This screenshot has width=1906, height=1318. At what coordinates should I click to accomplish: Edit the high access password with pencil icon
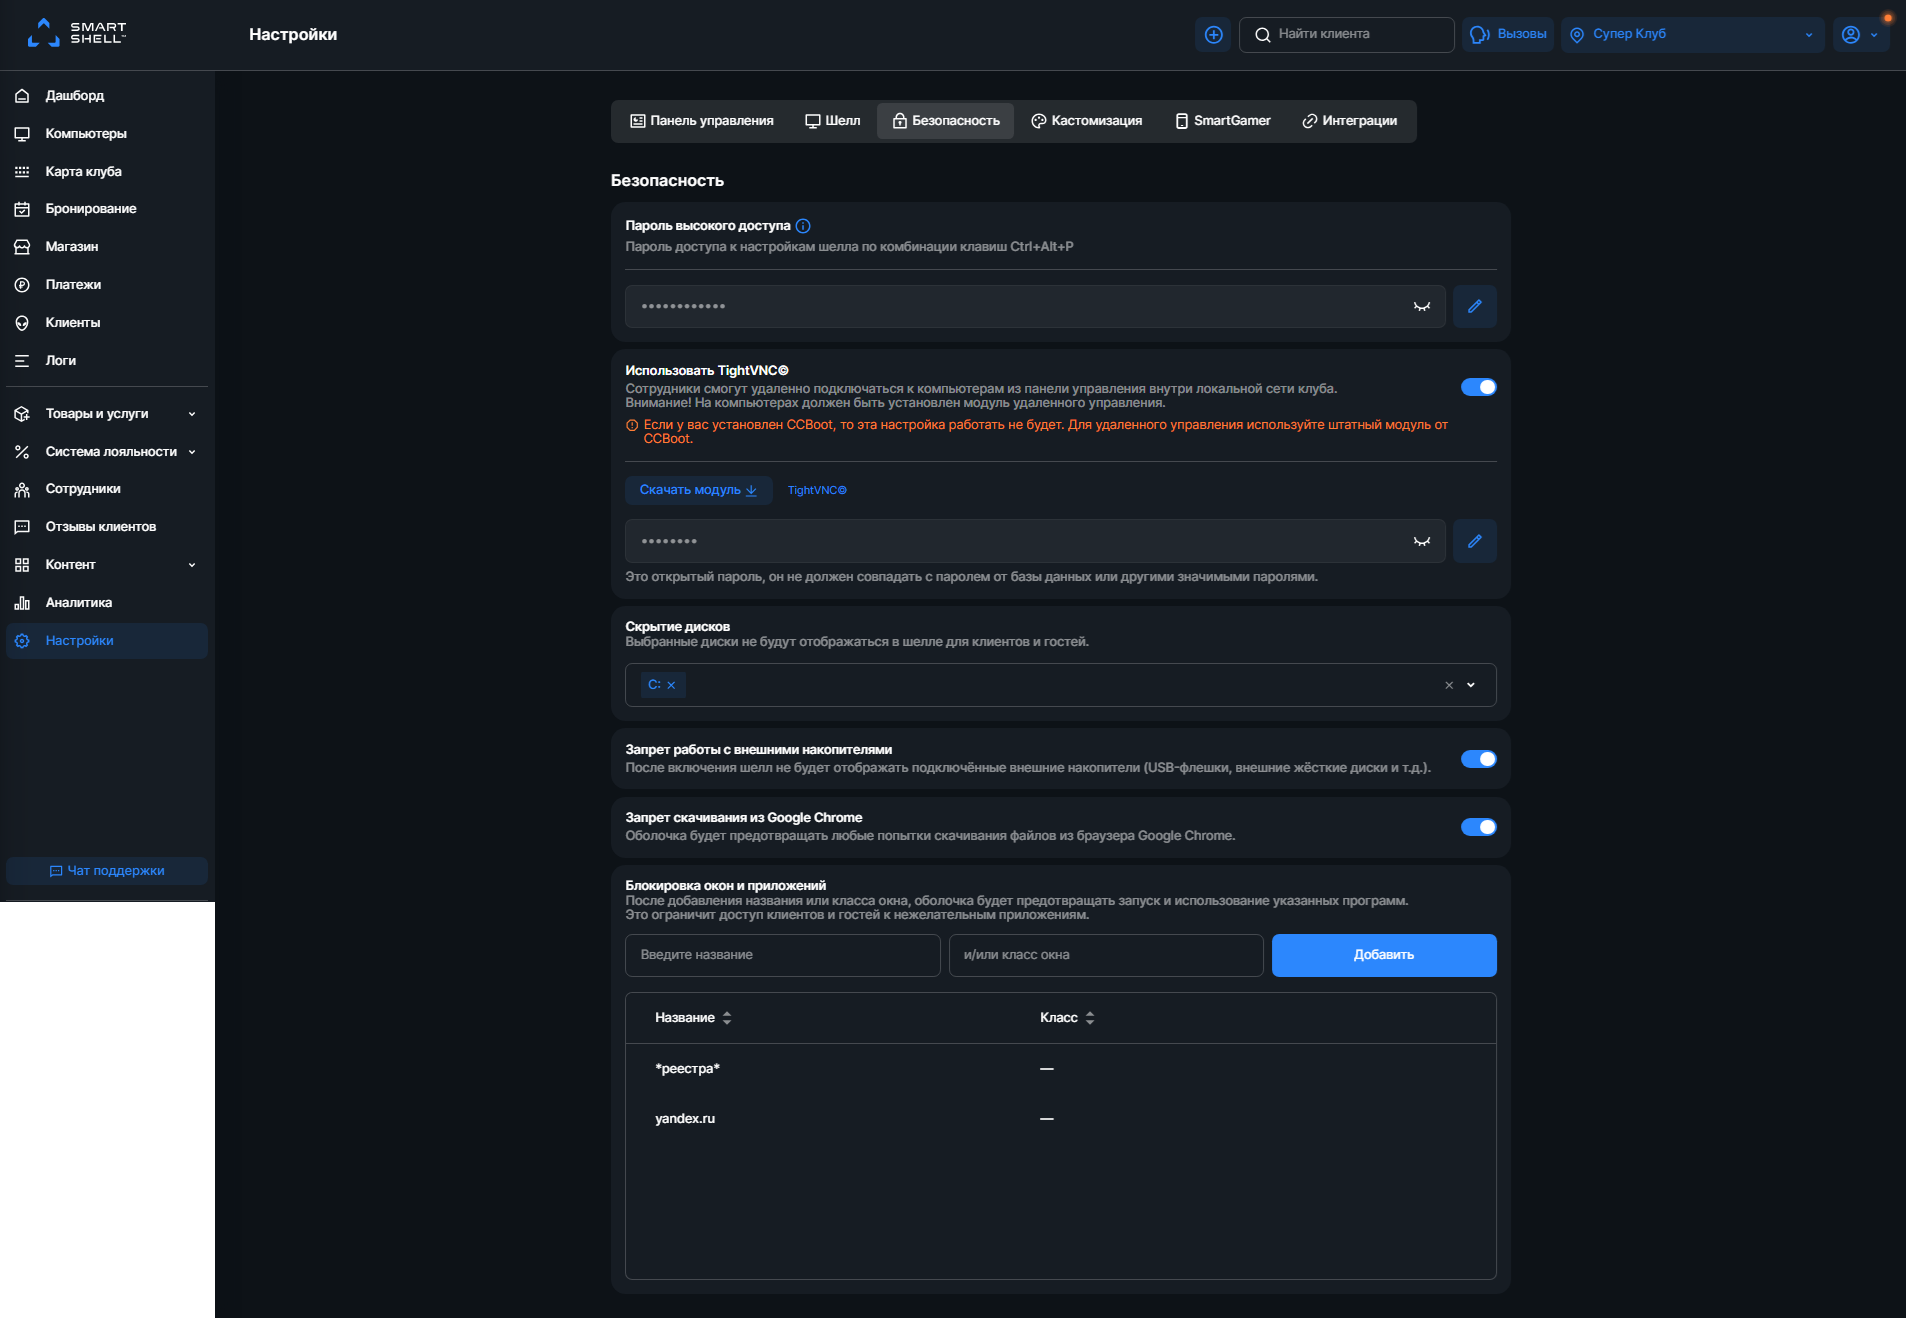[1474, 306]
